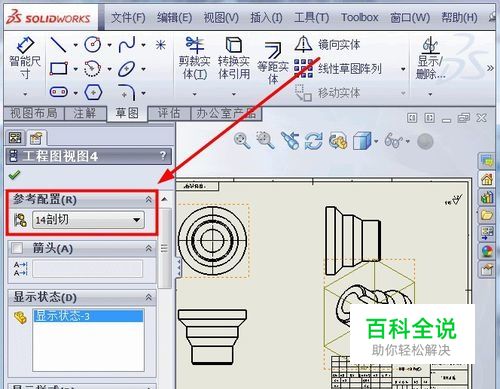The width and height of the screenshot is (500, 389).
Task: Select the Point (asterisk) sketch tool
Action: tap(161, 44)
